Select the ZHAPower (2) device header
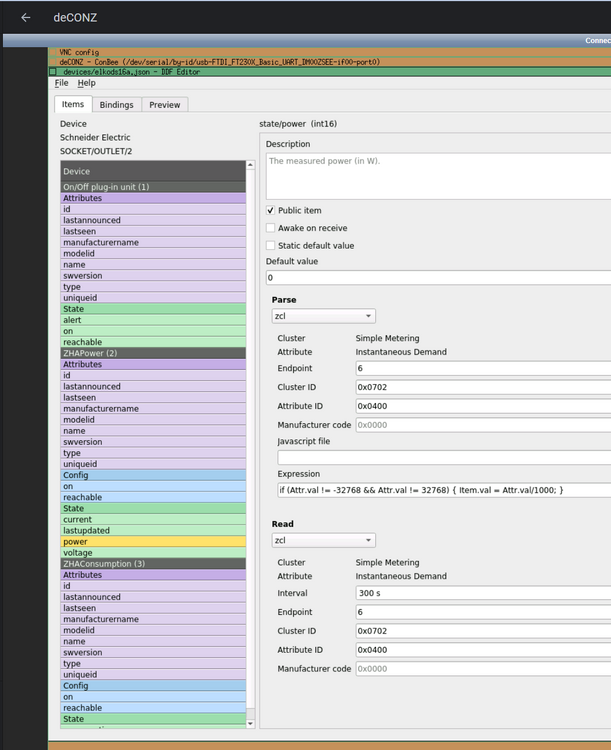This screenshot has height=750, width=611. point(153,353)
